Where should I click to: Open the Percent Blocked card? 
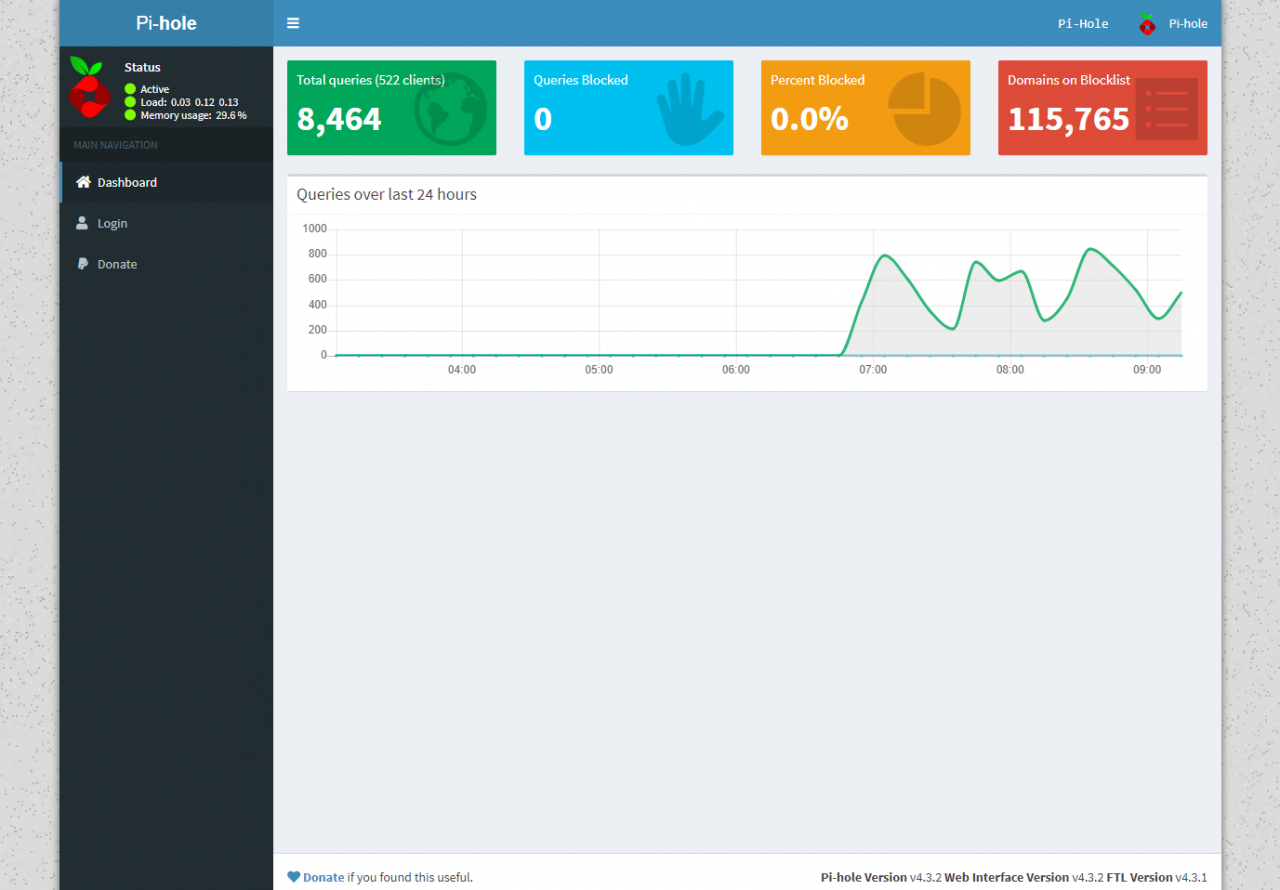865,108
